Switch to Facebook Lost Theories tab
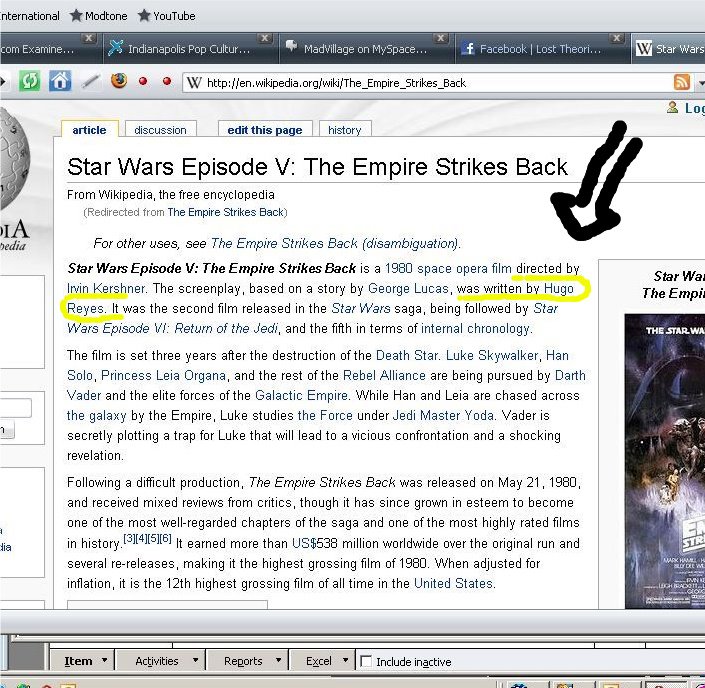This screenshot has width=705, height=688. coord(542,49)
